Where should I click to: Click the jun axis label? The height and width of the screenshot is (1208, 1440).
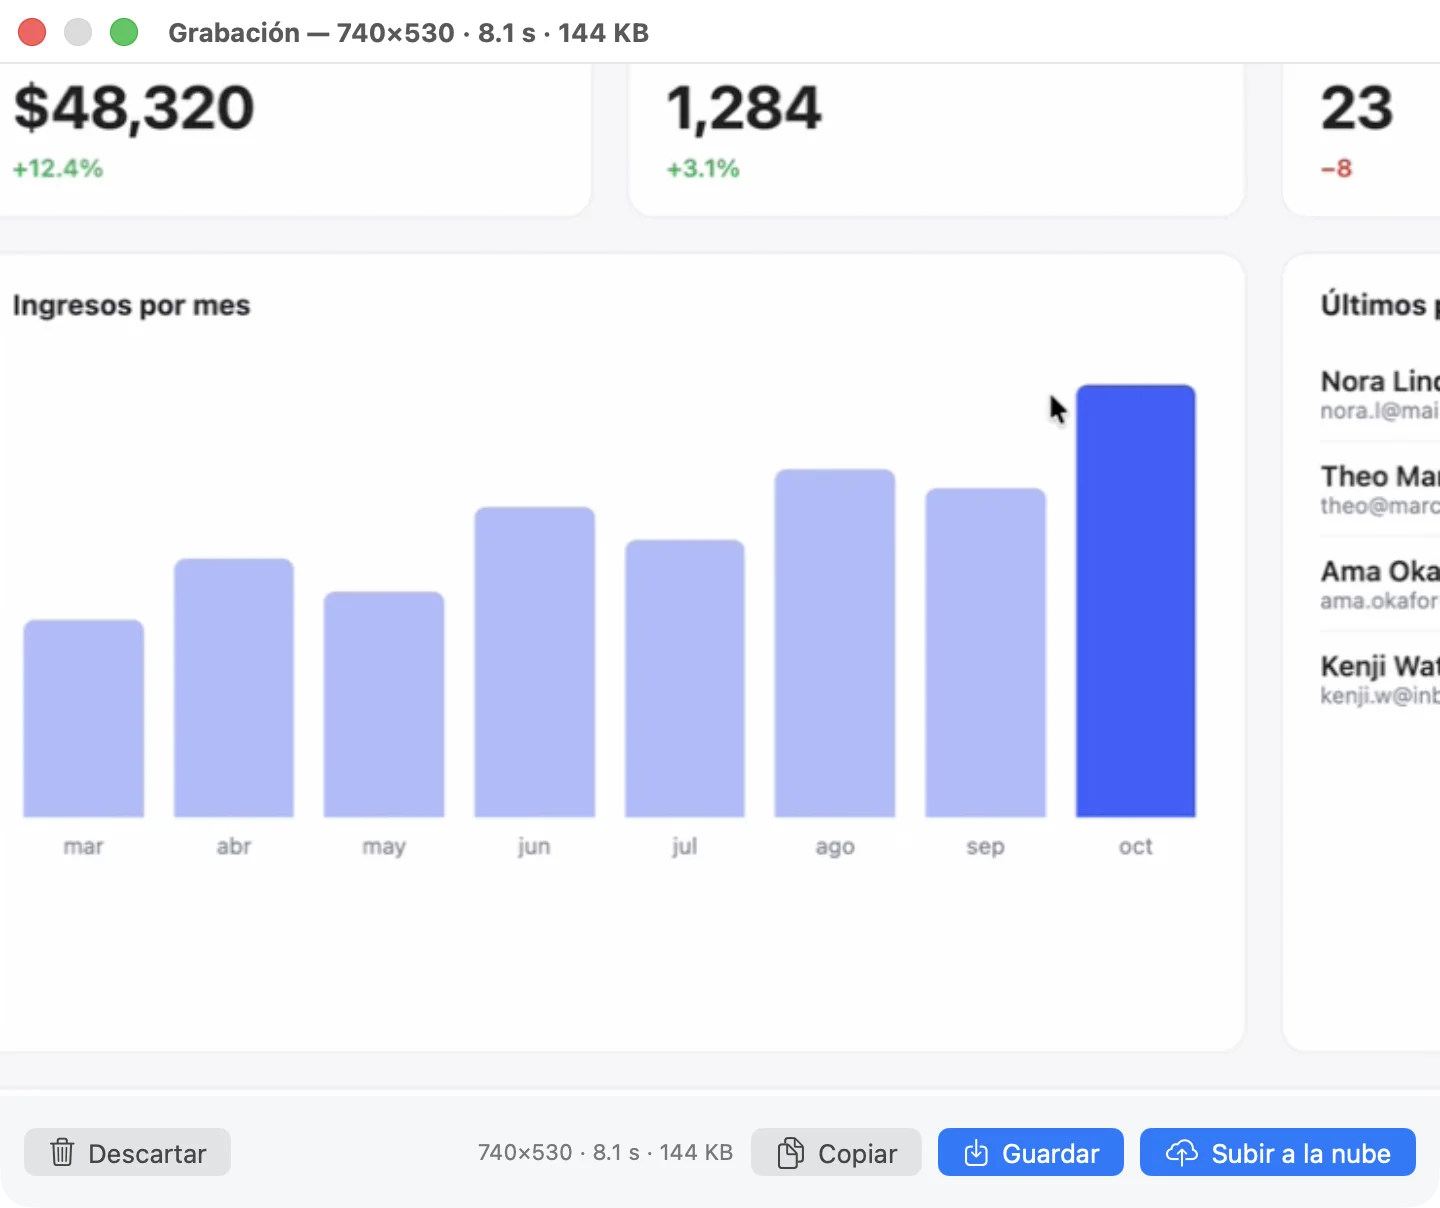click(x=534, y=848)
